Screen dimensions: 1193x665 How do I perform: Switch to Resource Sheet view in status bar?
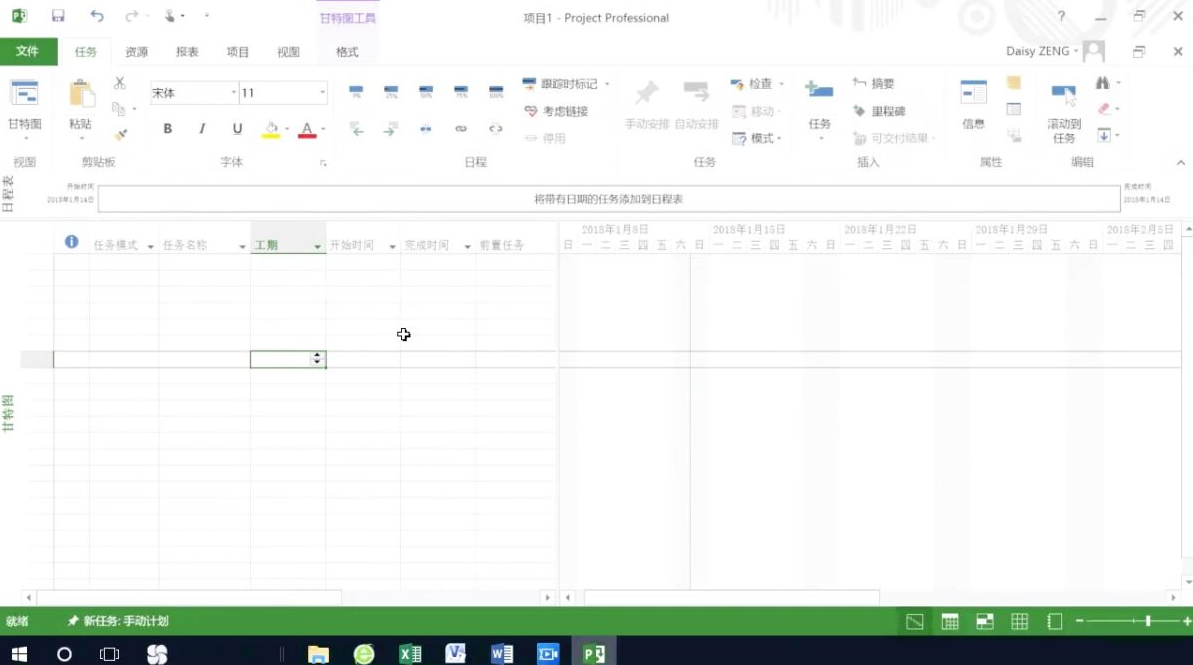(x=1020, y=622)
